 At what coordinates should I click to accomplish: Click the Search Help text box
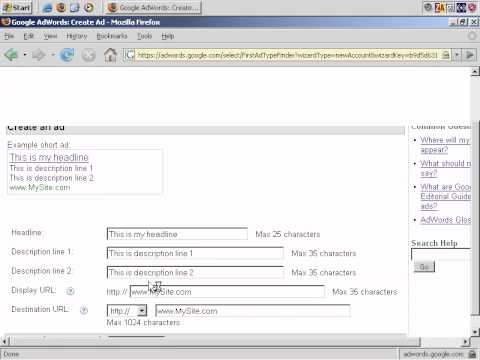(441, 254)
